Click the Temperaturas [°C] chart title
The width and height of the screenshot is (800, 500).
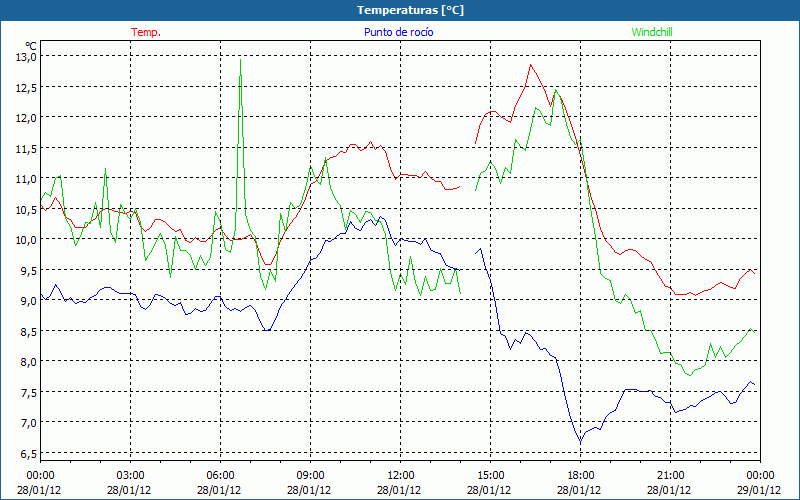410,10
